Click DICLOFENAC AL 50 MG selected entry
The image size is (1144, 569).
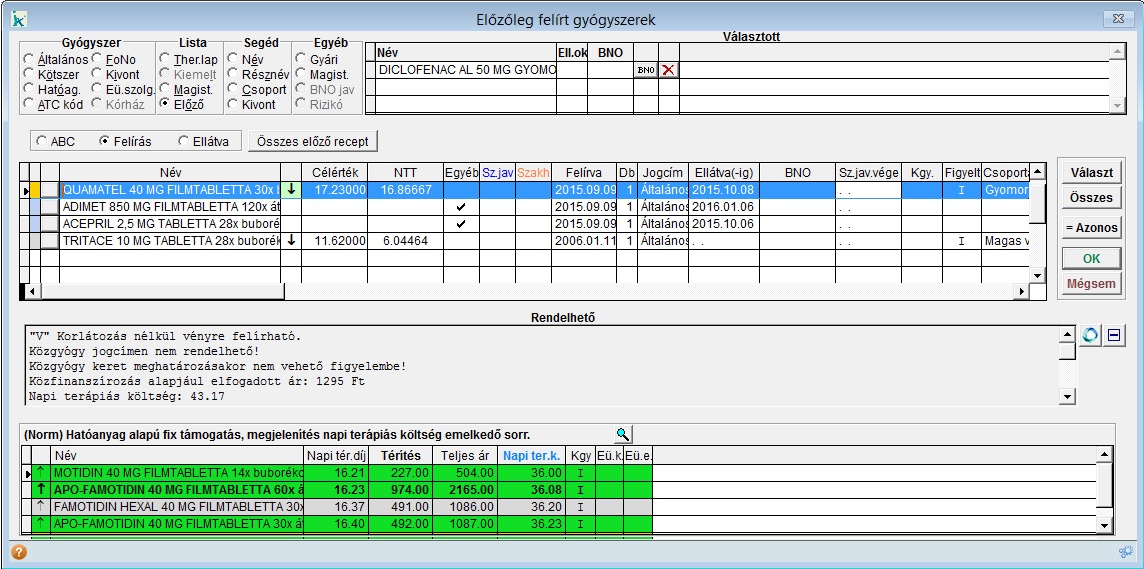[x=467, y=70]
